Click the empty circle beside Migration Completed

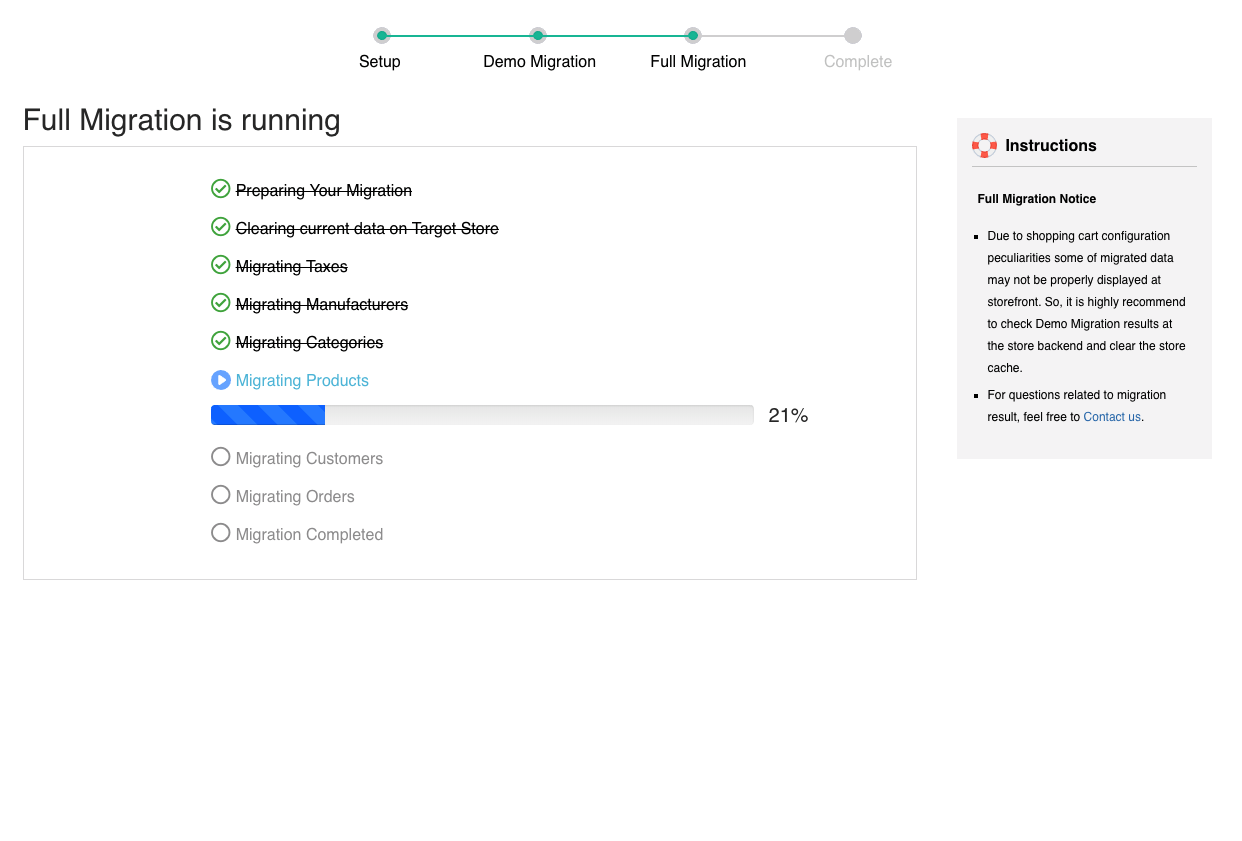(221, 533)
